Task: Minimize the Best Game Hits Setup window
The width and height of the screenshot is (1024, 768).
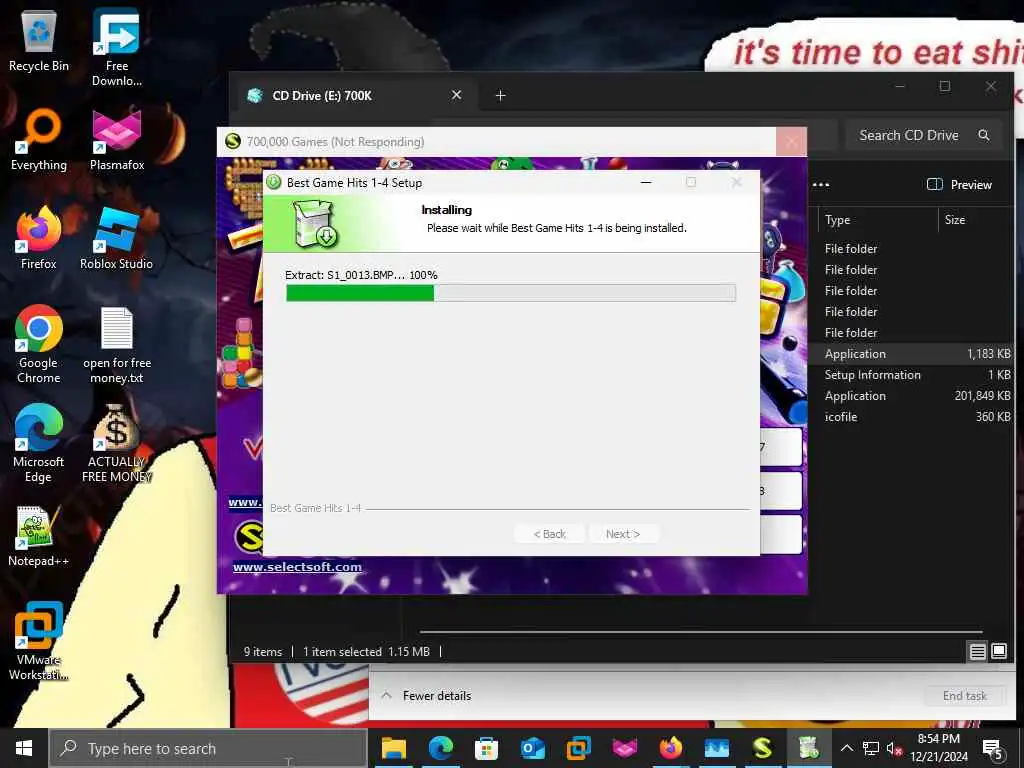Action: click(646, 183)
